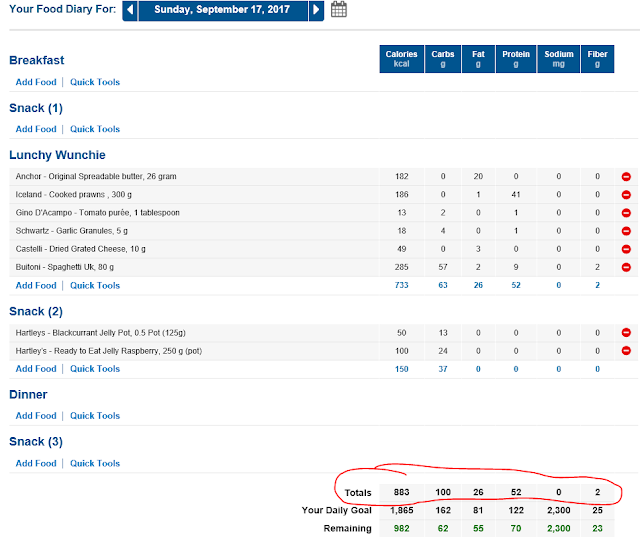
Task: Remove Iceland Cooked prawns entry
Action: coord(626,195)
